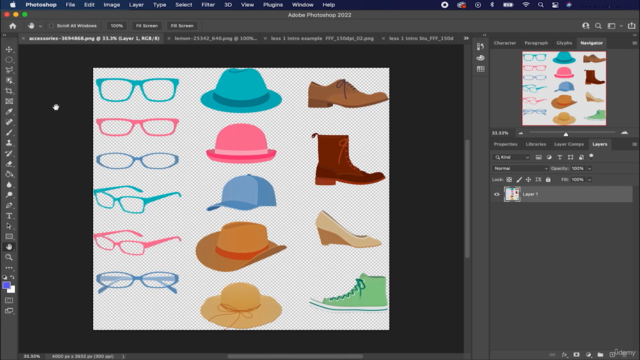Select the Zoom tool
The height and width of the screenshot is (360, 640).
point(9,258)
